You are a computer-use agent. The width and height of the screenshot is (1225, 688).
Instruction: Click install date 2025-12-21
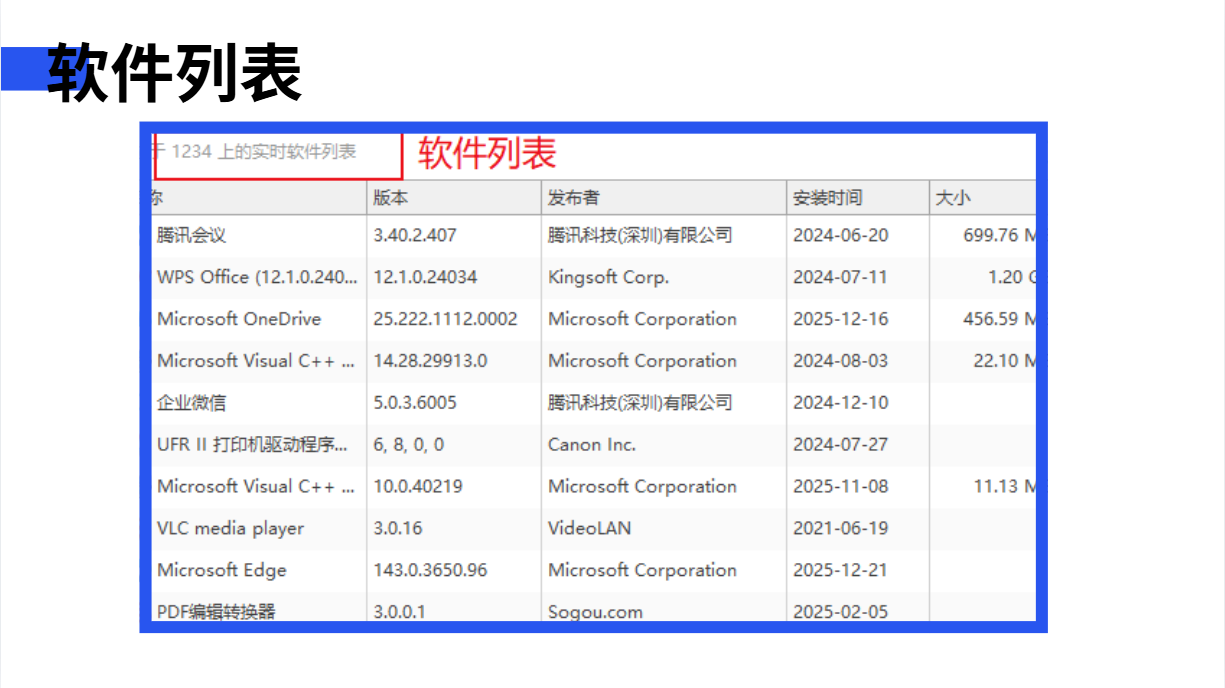coord(841,571)
